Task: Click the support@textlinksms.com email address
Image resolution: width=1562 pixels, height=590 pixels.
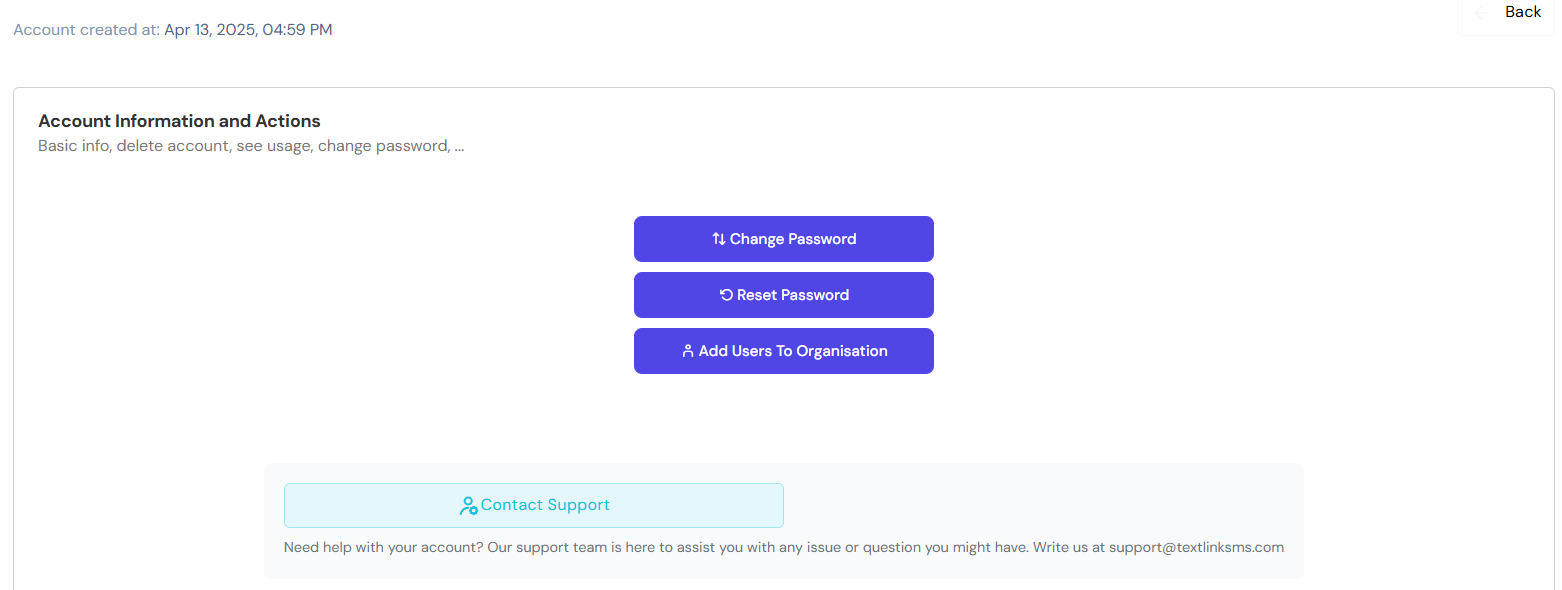Action: [x=1196, y=547]
